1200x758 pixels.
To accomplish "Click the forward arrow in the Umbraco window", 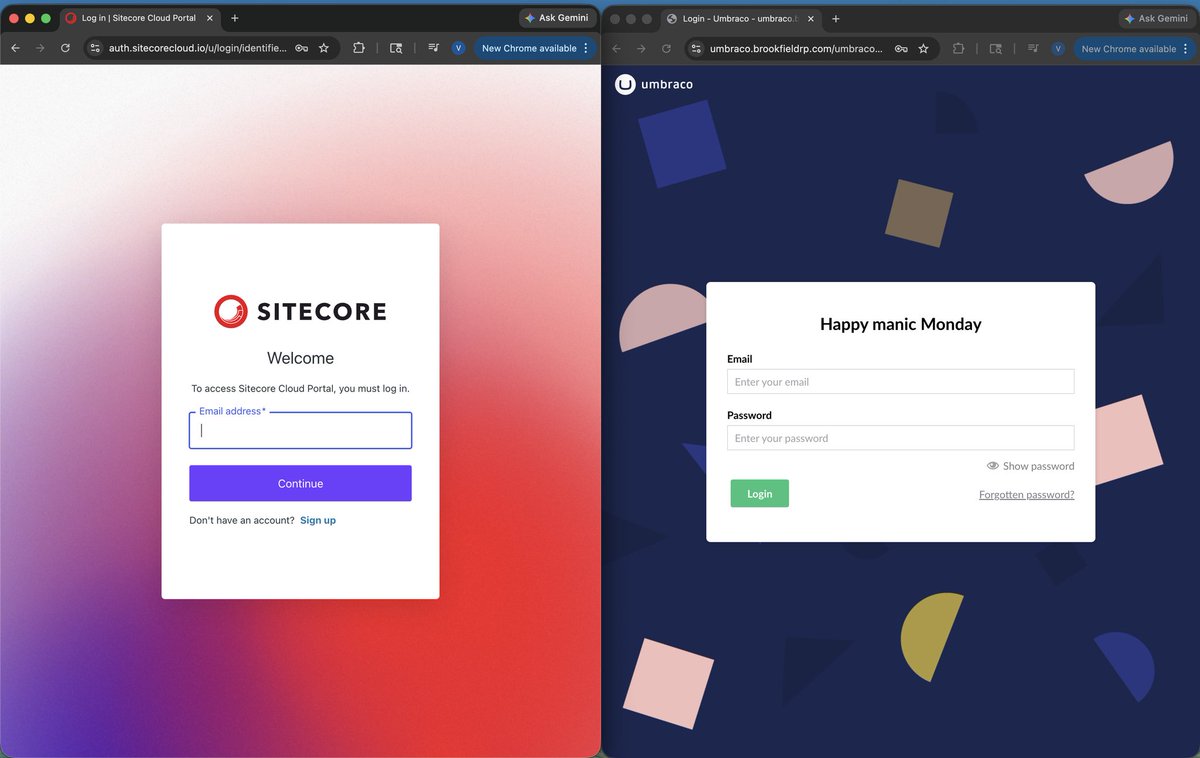I will click(x=641, y=48).
